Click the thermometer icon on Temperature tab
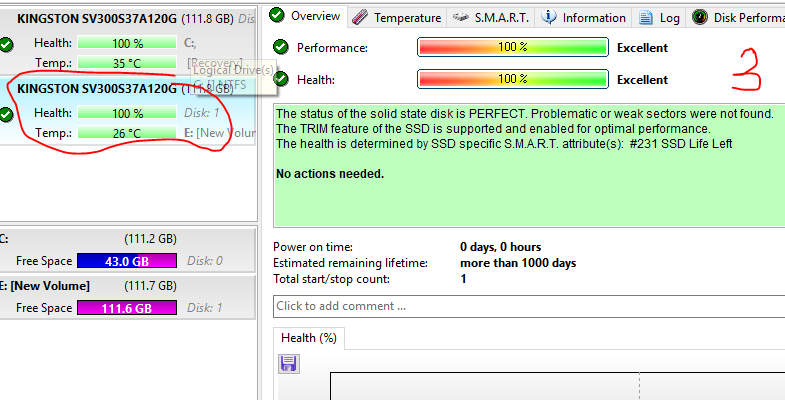 [x=359, y=18]
